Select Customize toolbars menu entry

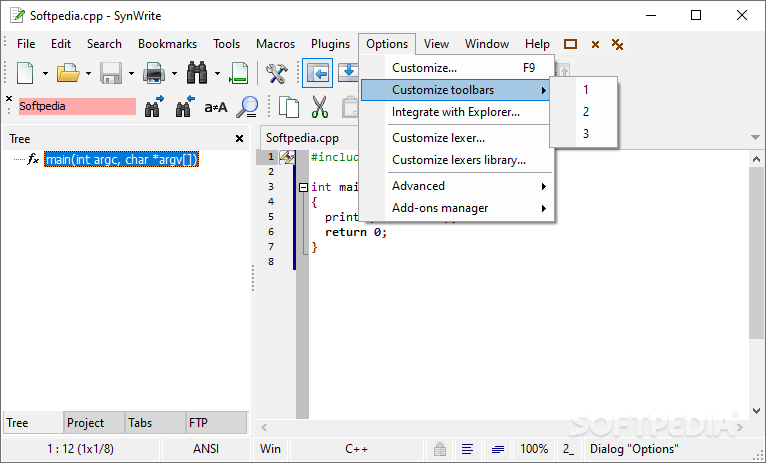[456, 90]
